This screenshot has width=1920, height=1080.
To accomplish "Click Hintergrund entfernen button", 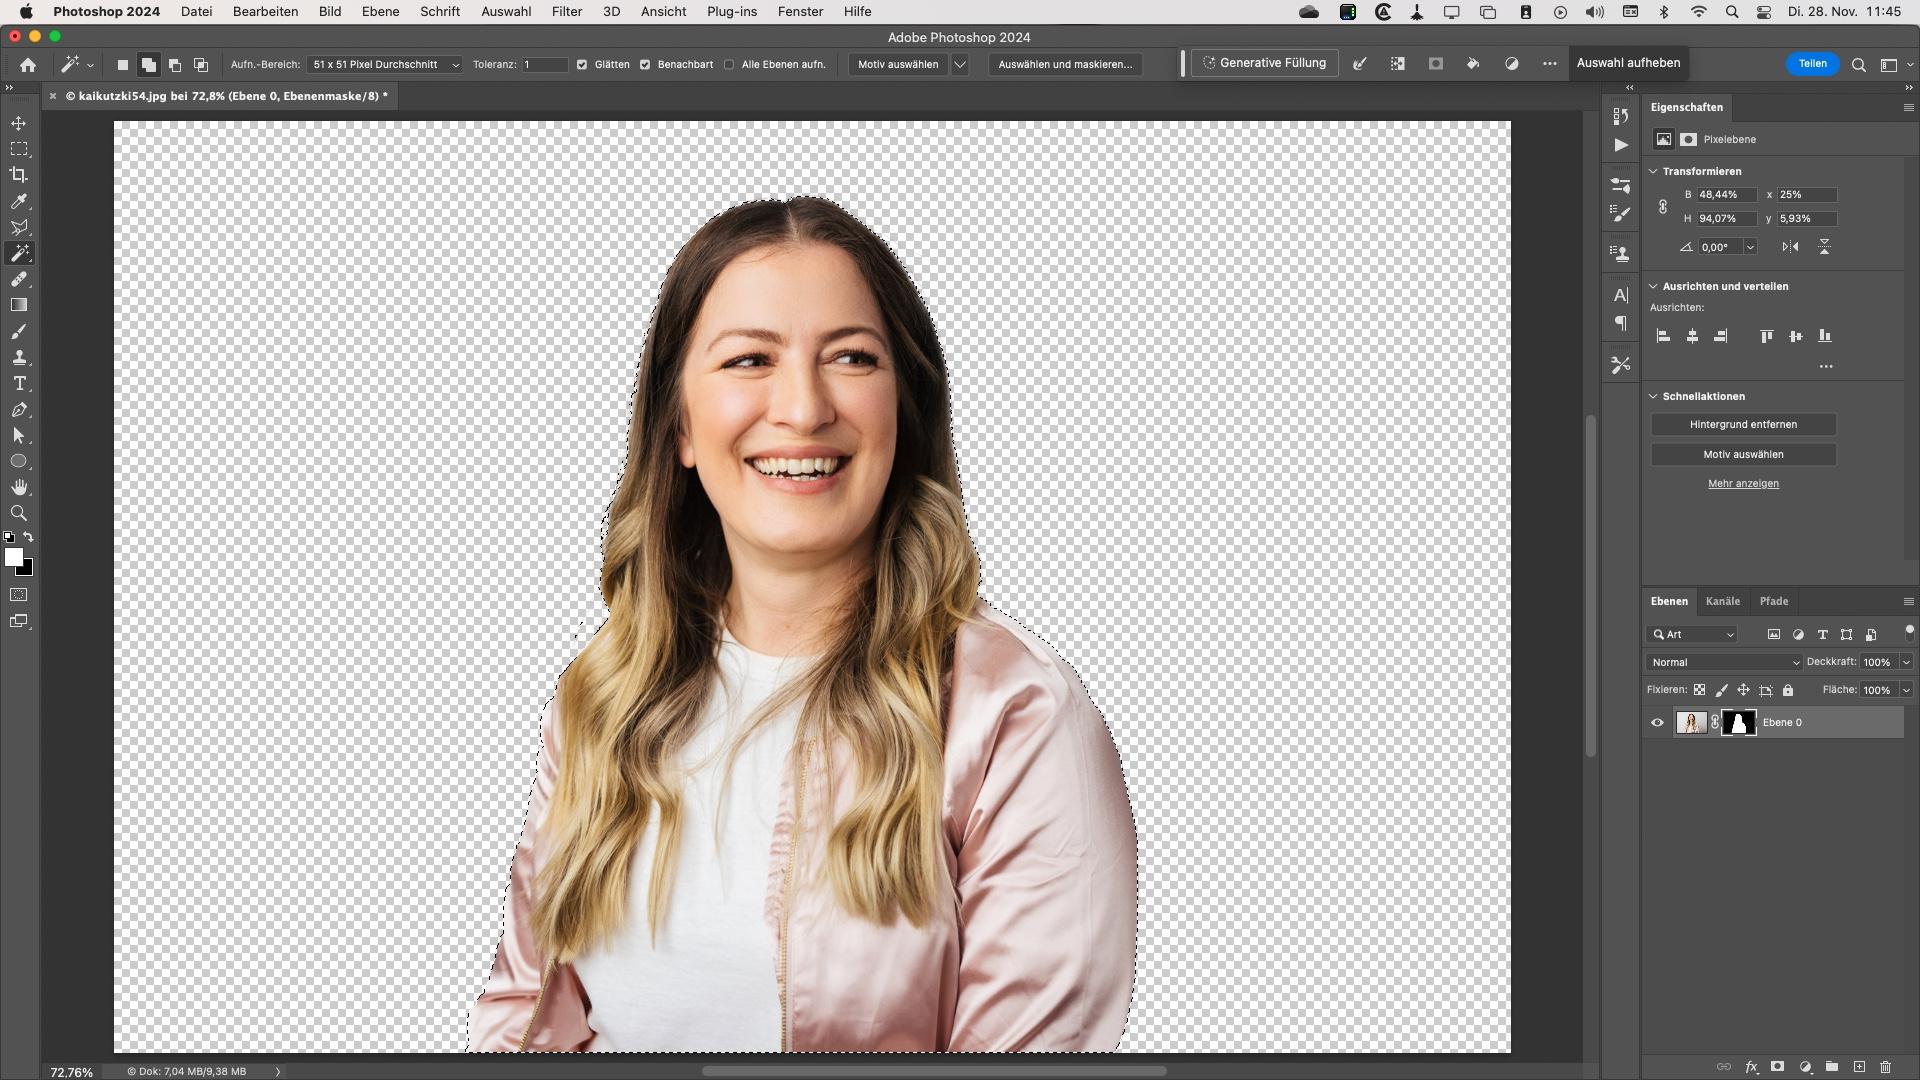I will [x=1743, y=423].
